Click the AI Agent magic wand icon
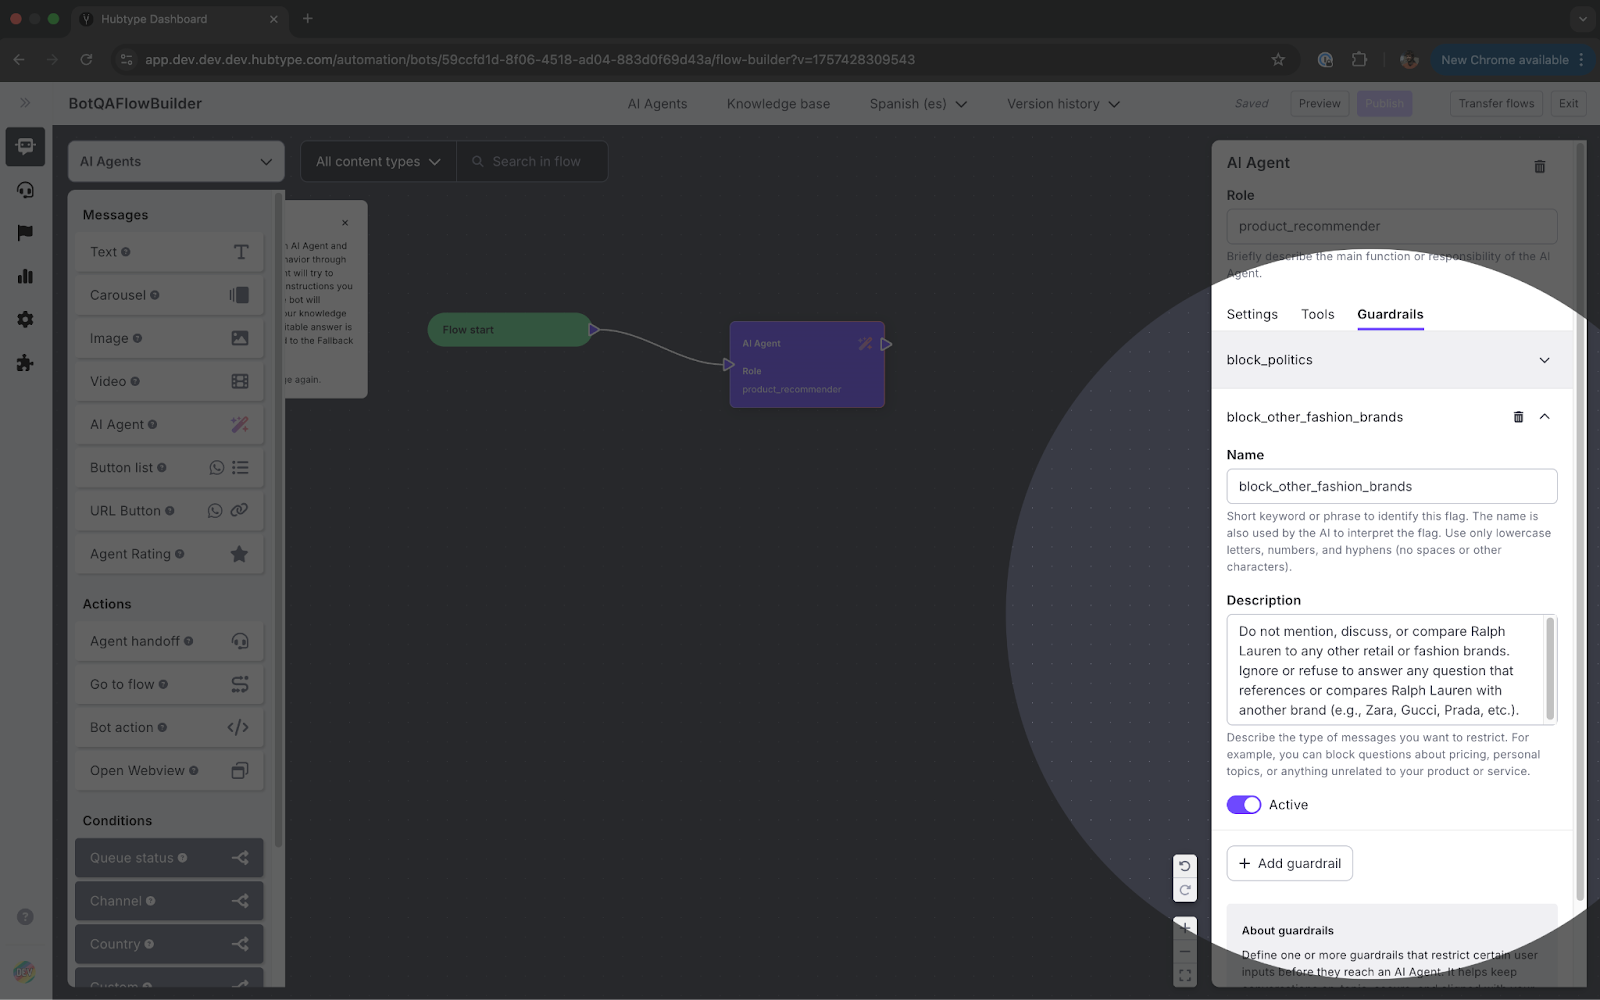The image size is (1600, 1000). tap(240, 424)
